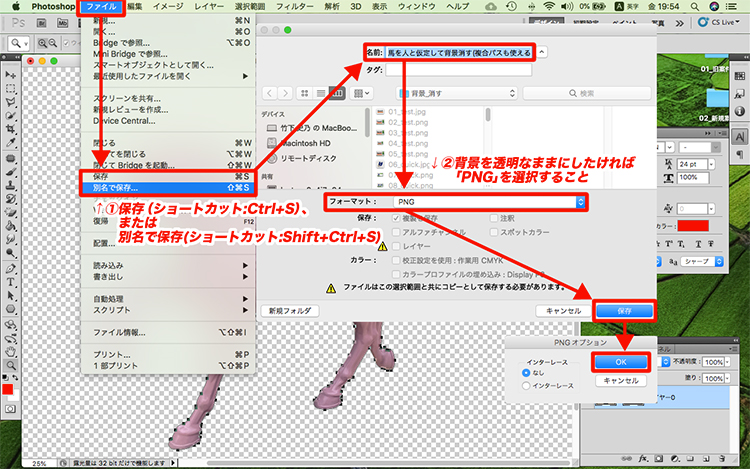This screenshot has width=750, height=469.
Task: Select the Paint Bucket tool
Action: click(11, 226)
